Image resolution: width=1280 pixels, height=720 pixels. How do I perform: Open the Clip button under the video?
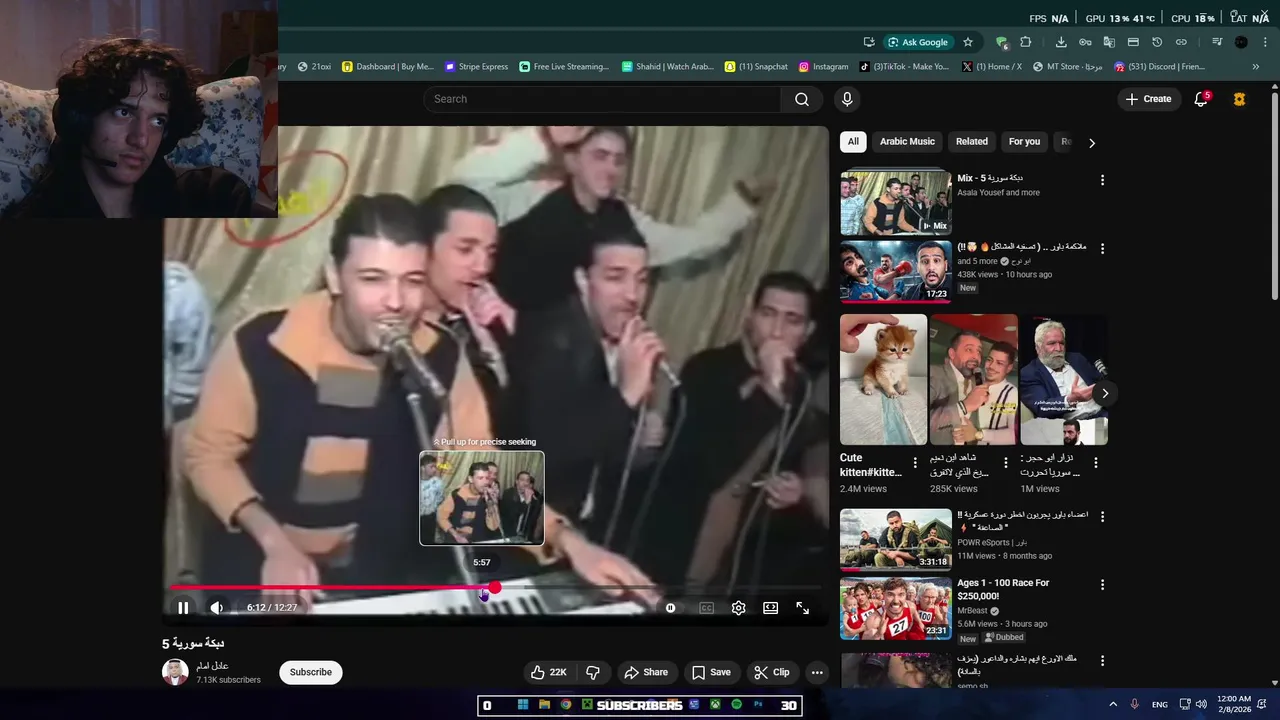pyautogui.click(x=771, y=672)
